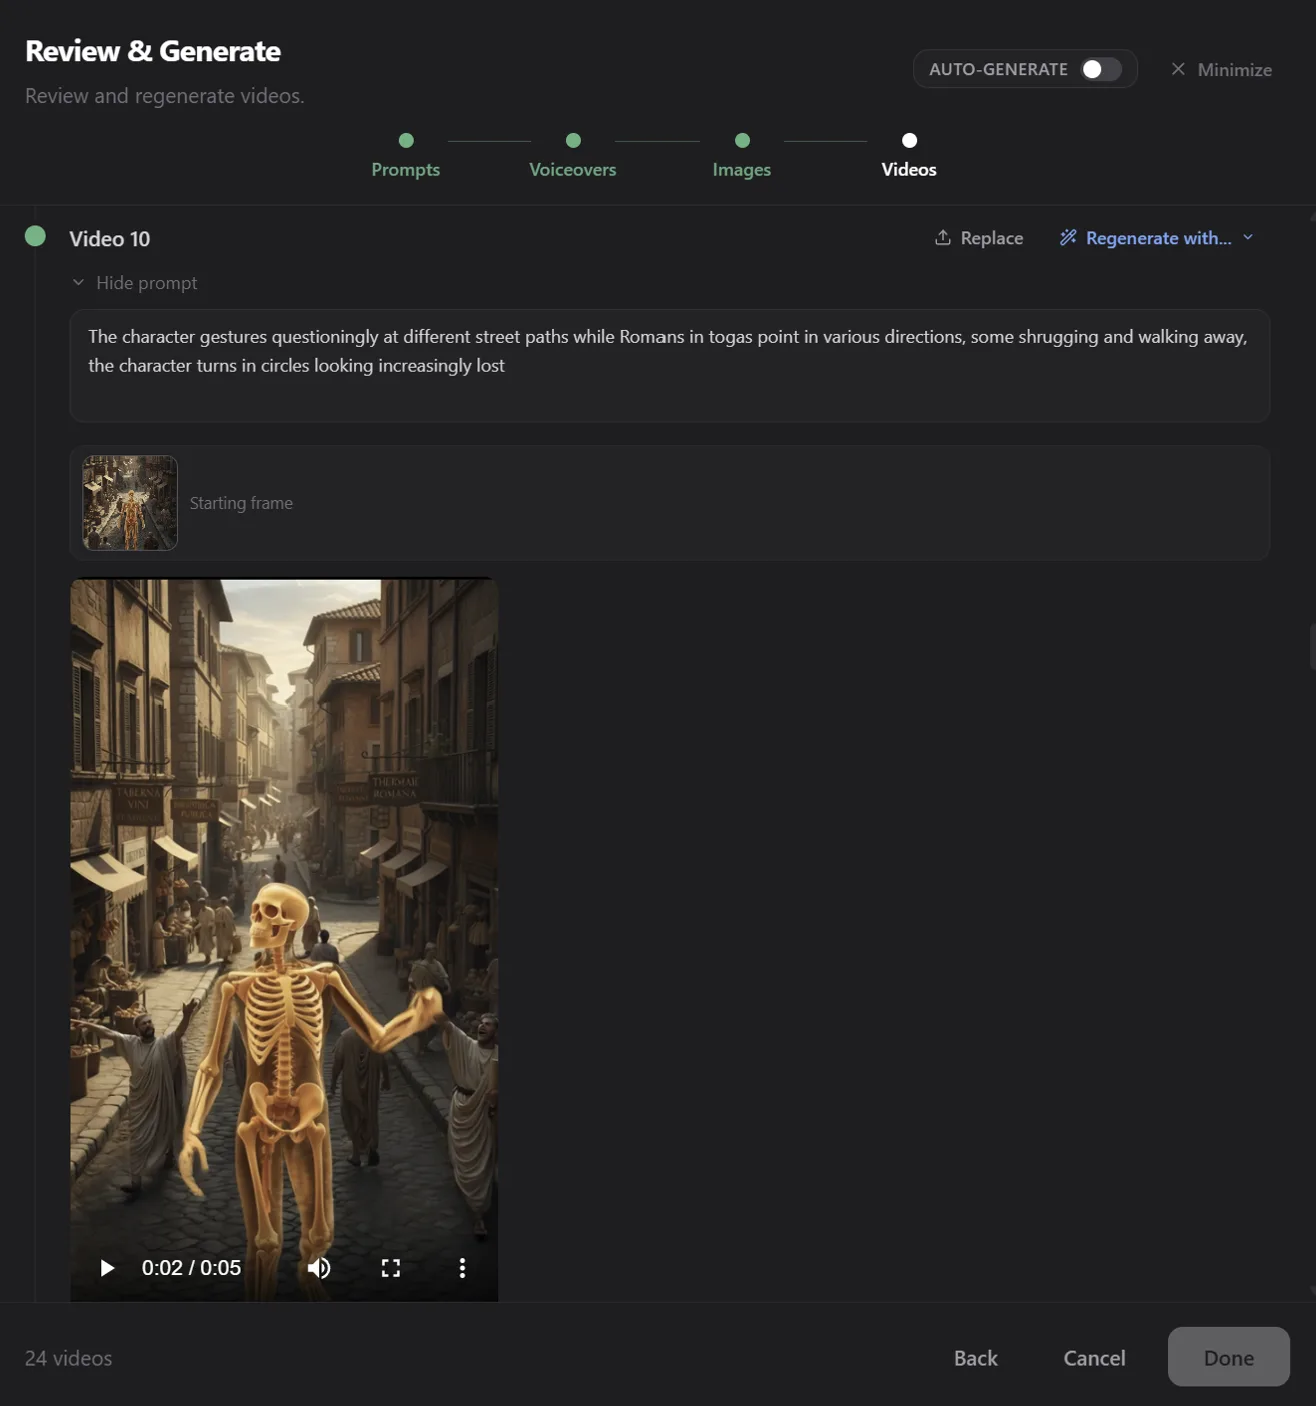The height and width of the screenshot is (1406, 1316).
Task: Click the Review & Generate heading
Action: pyautogui.click(x=153, y=51)
